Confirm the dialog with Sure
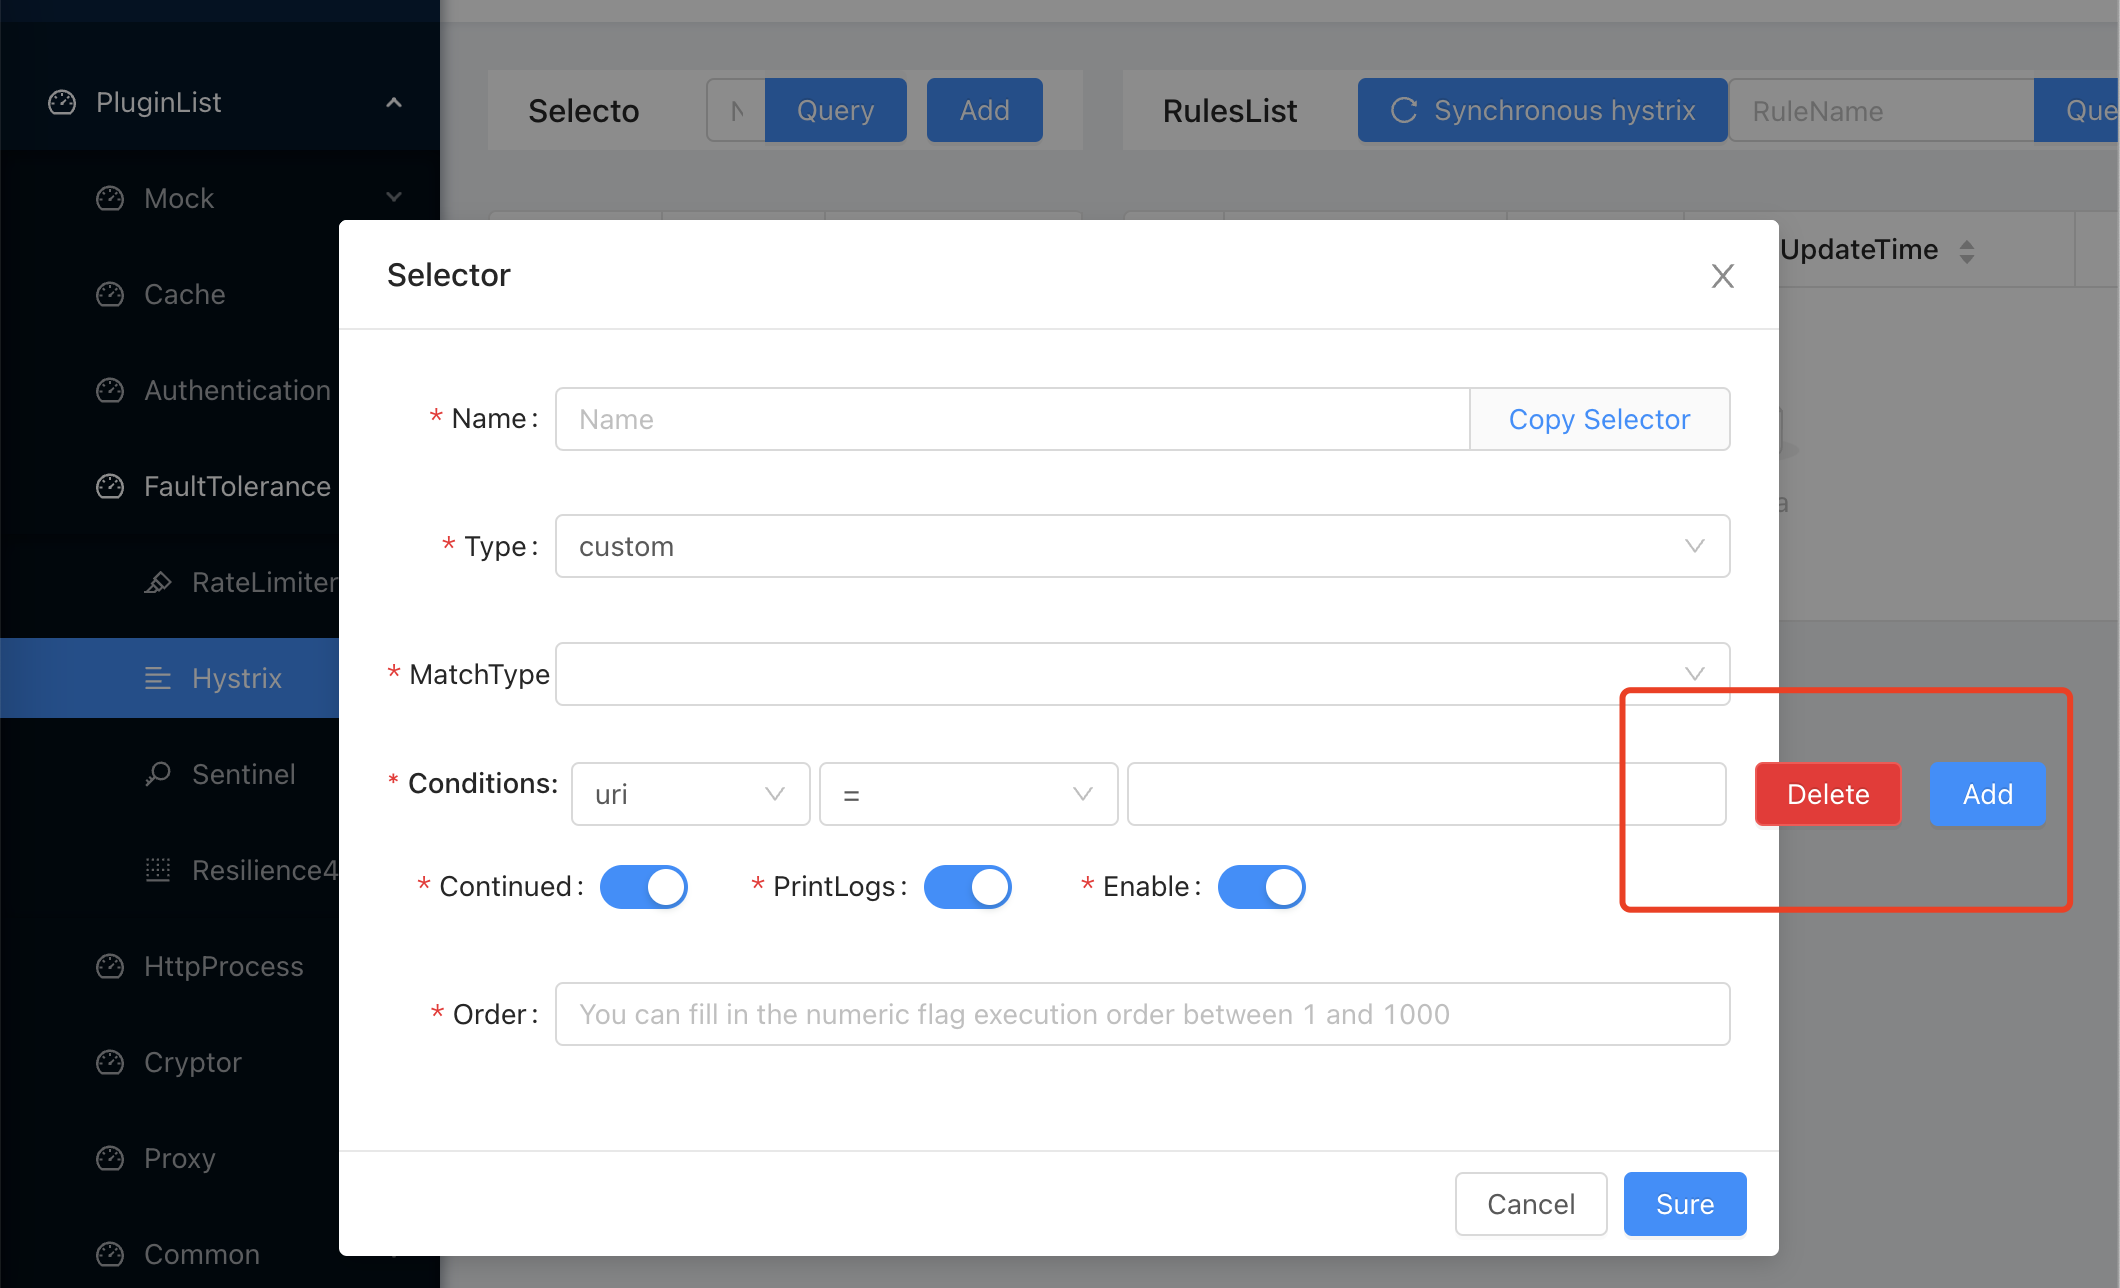This screenshot has height=1288, width=2120. point(1684,1203)
